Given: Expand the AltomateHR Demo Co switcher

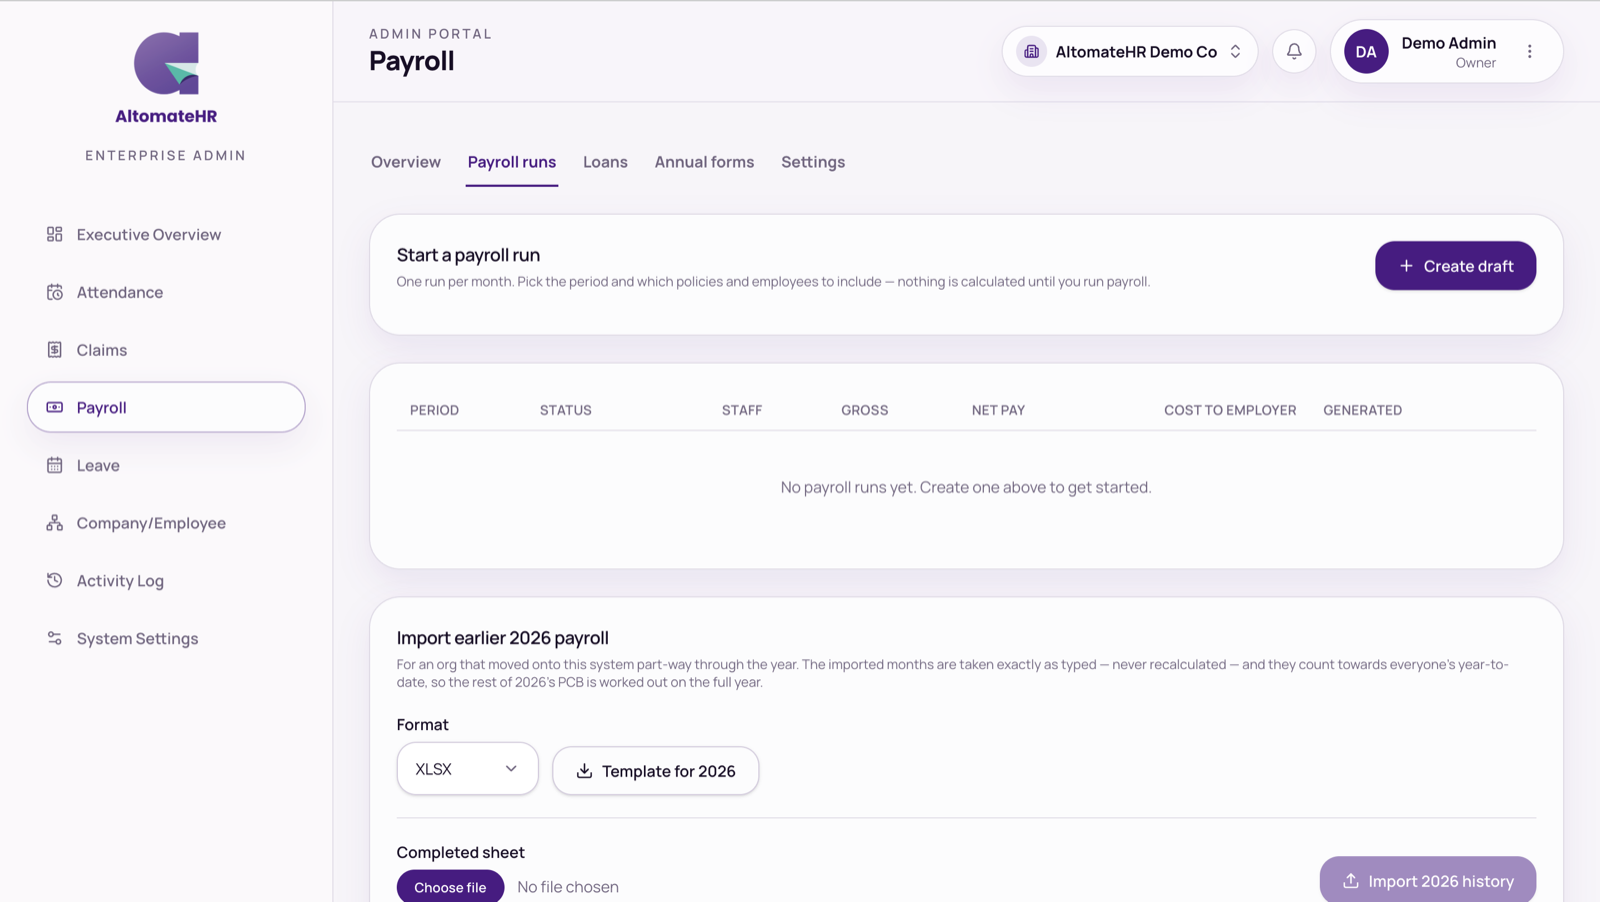Looking at the screenshot, I should click(1130, 51).
